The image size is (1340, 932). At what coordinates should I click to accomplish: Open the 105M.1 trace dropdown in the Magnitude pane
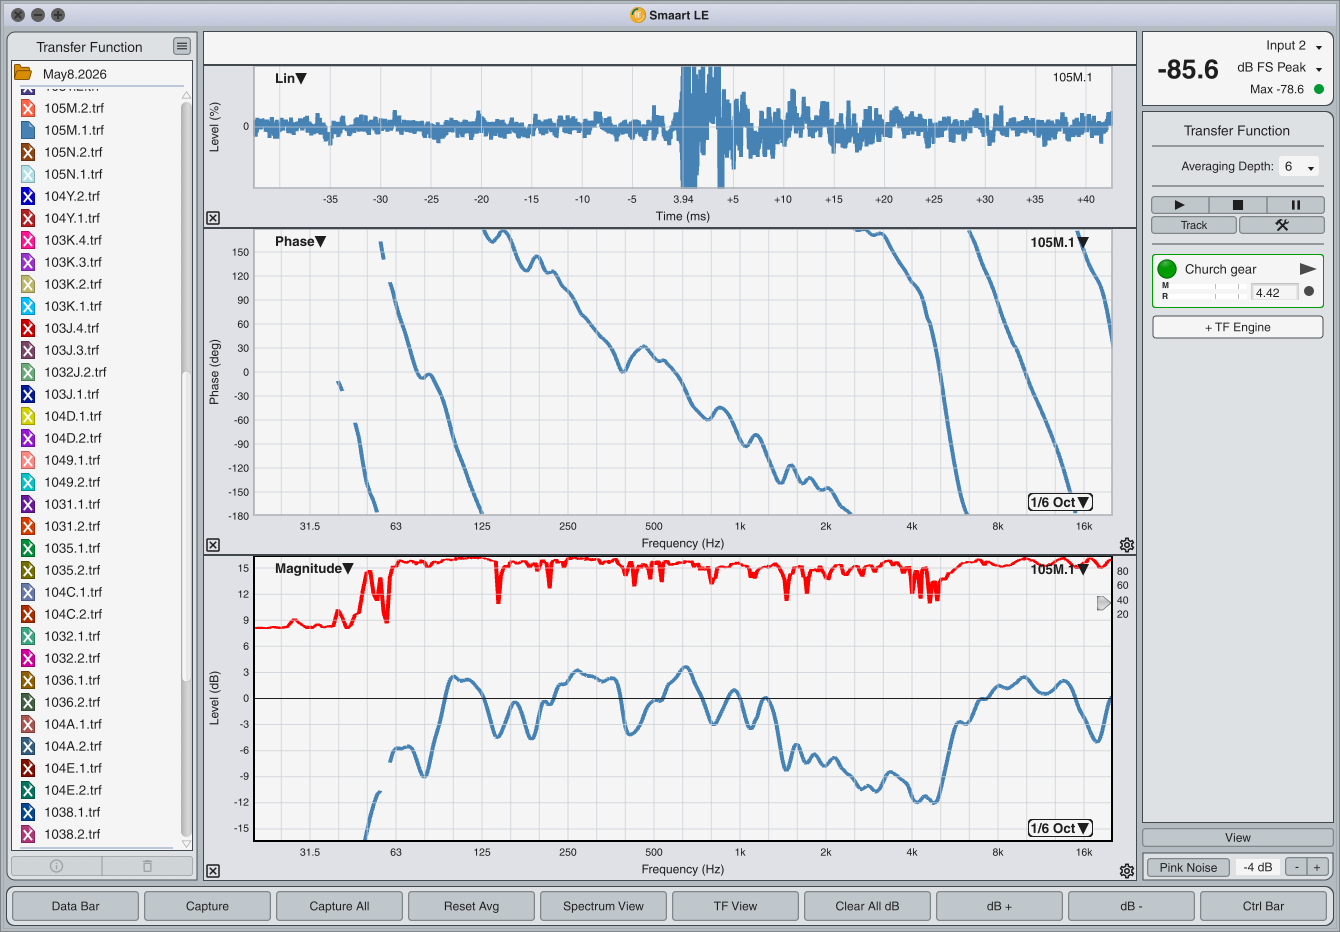[1059, 569]
